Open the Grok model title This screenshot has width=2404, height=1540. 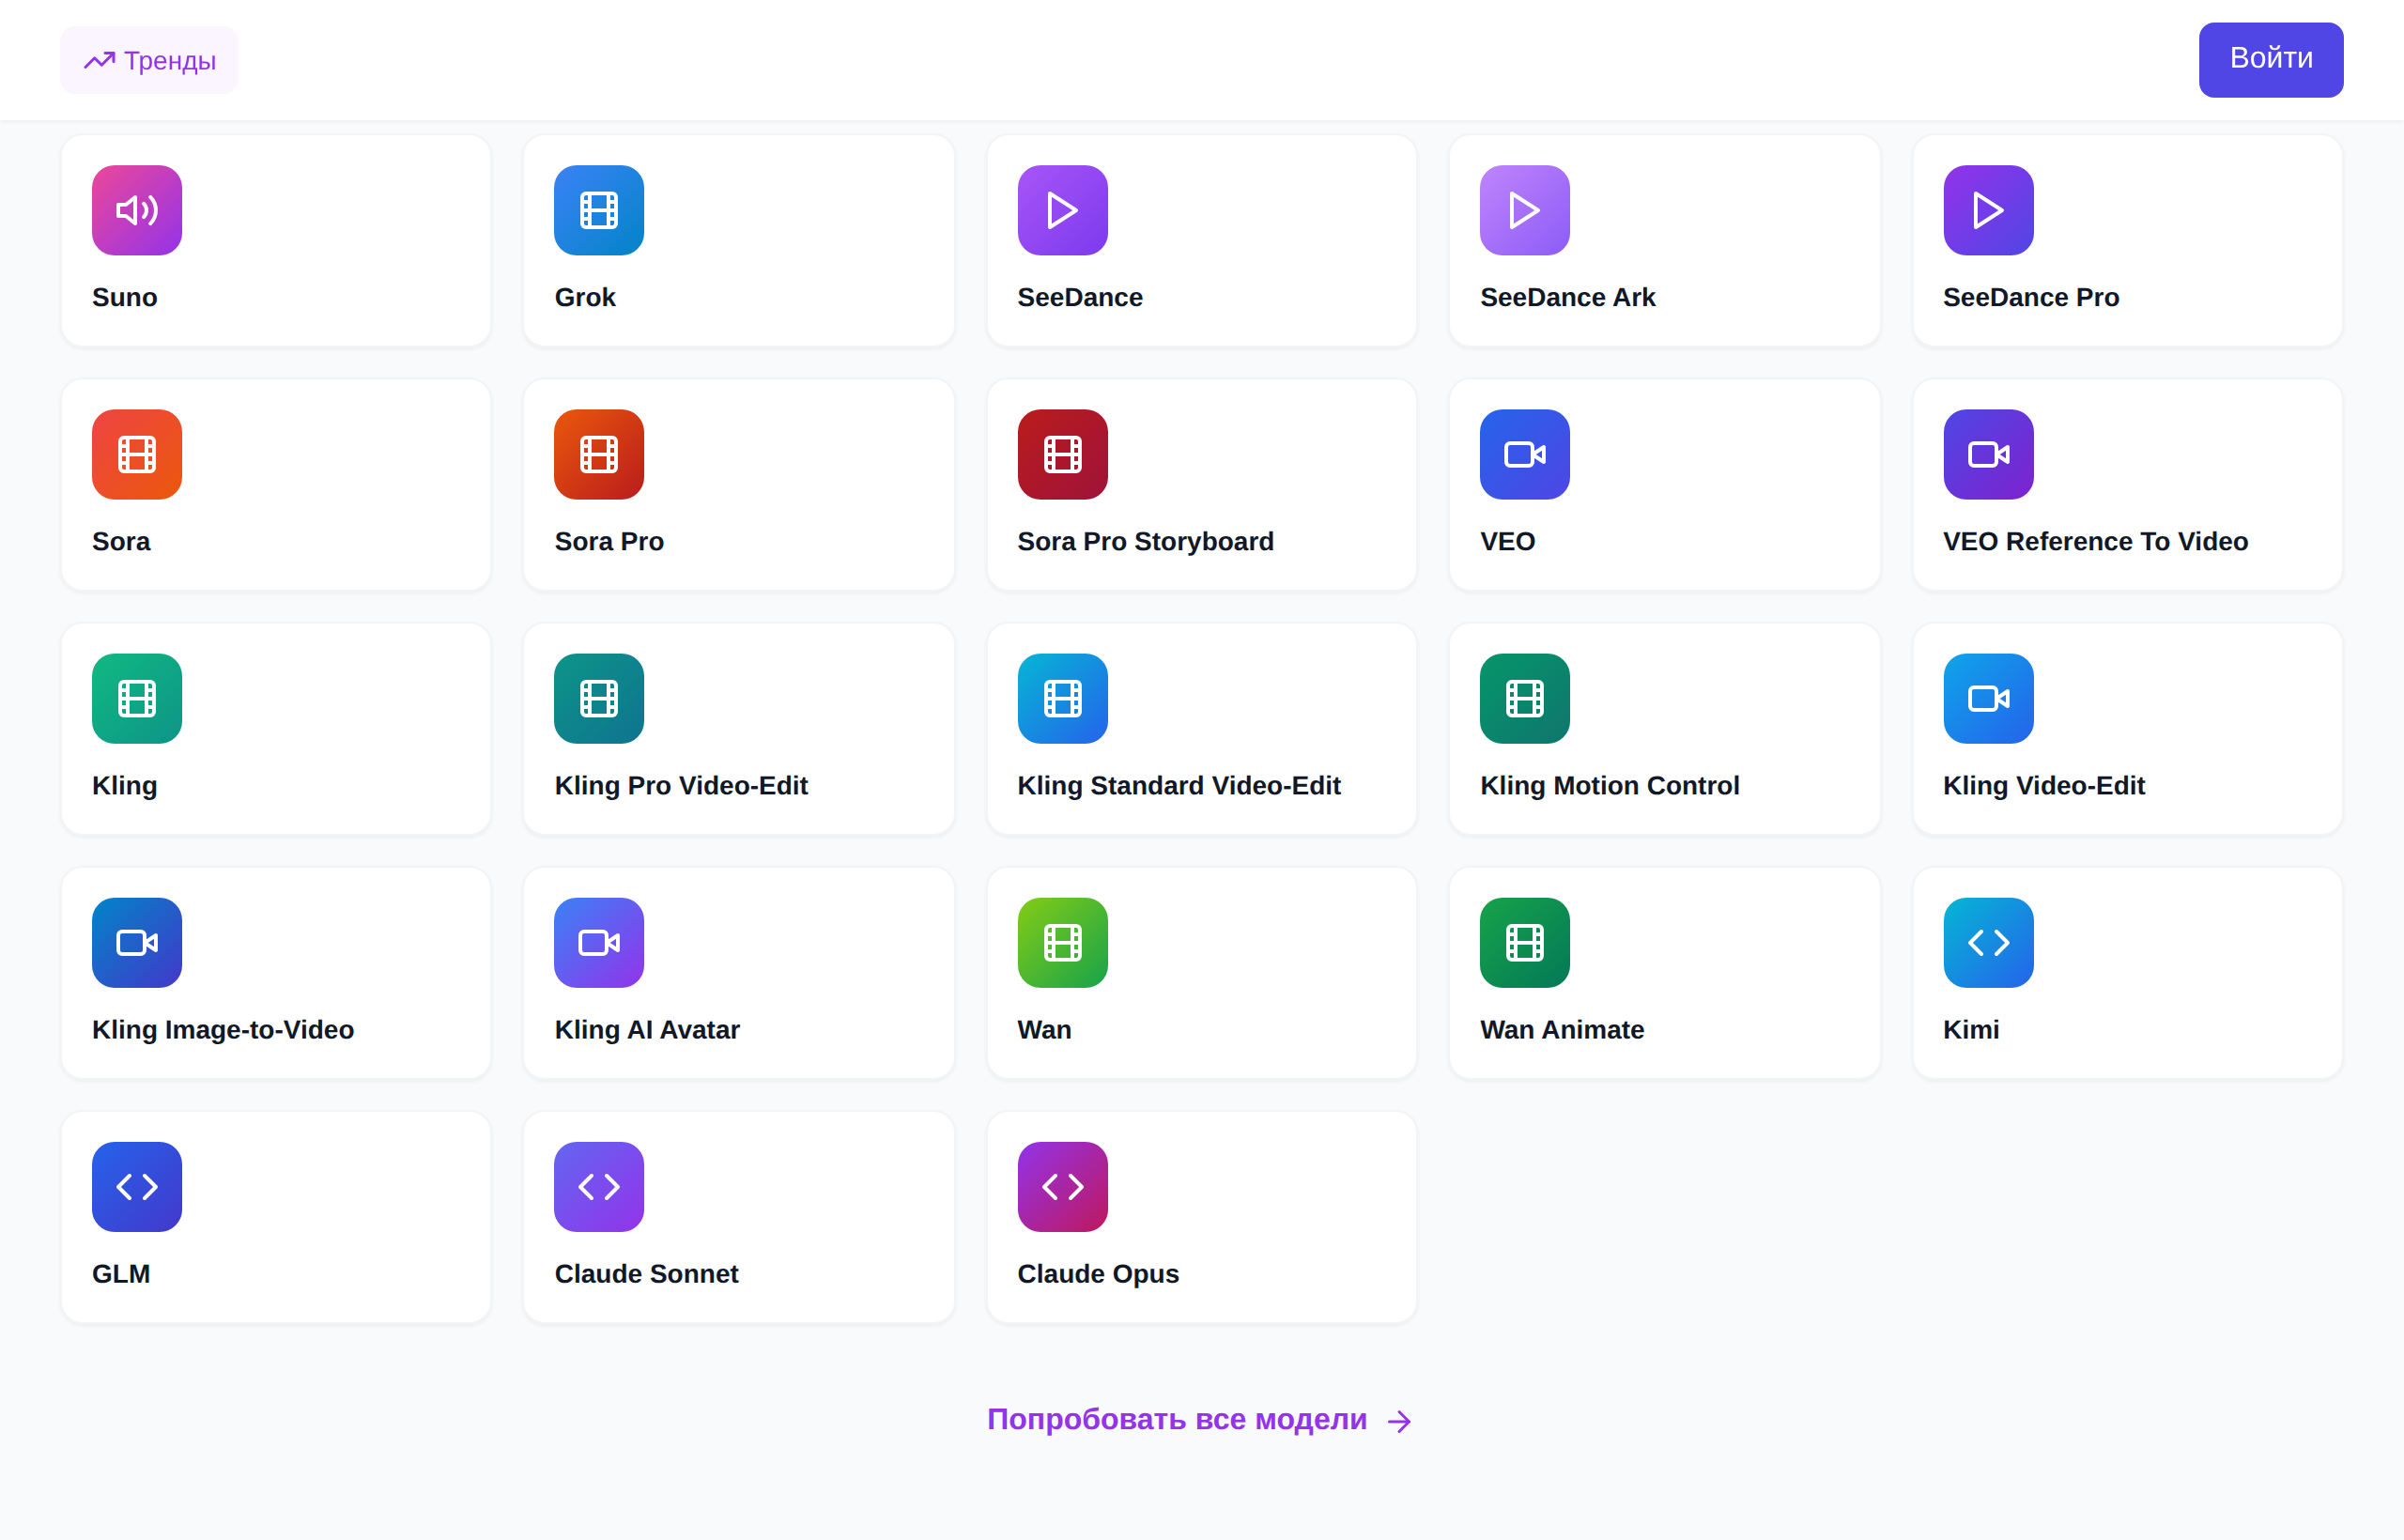[585, 297]
